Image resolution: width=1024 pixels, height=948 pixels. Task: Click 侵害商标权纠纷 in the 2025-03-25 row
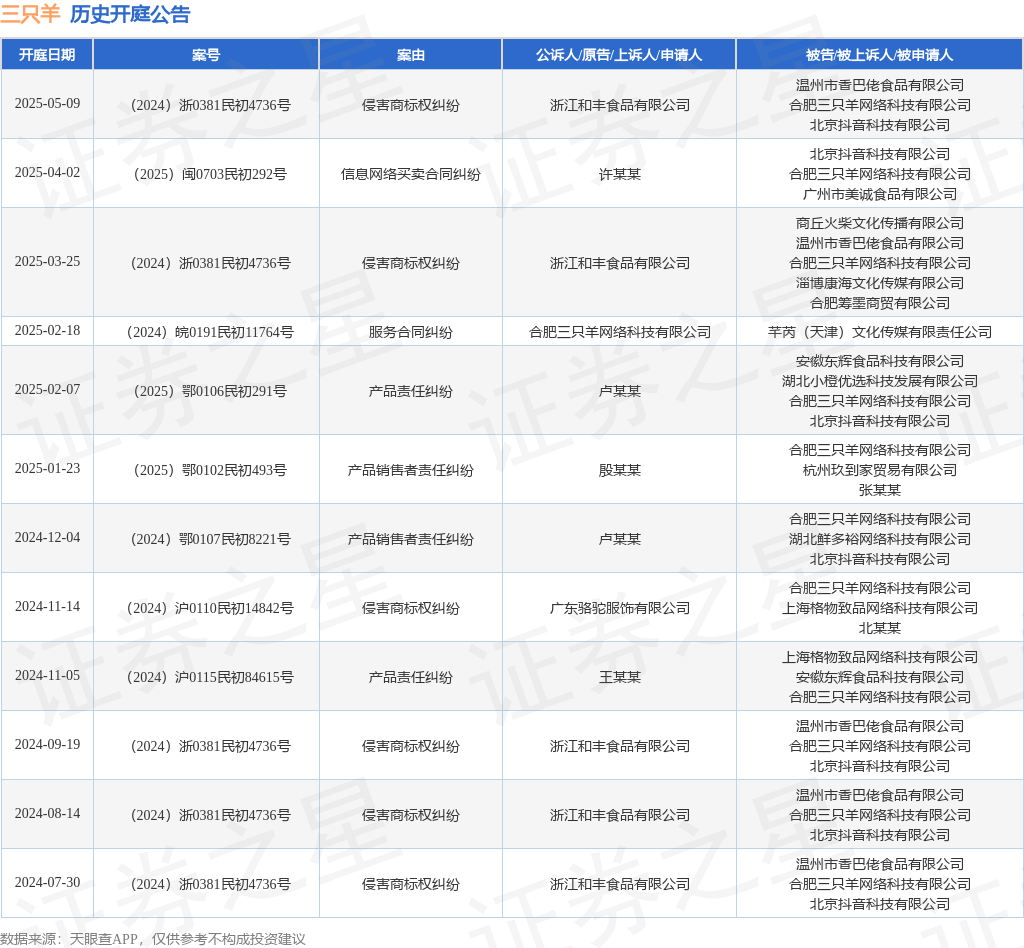click(411, 263)
